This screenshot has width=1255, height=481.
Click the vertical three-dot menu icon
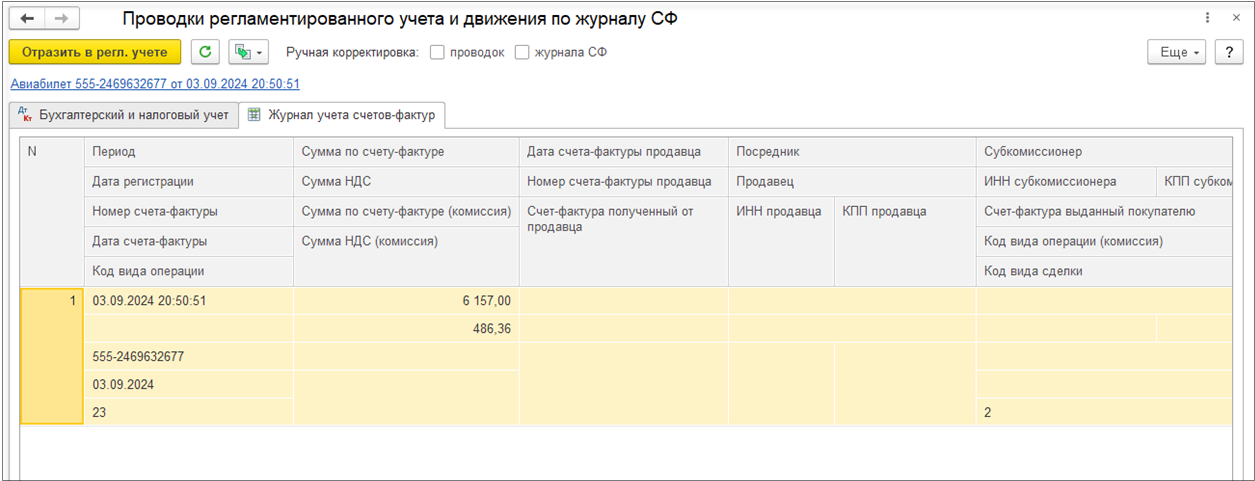pos(1208,19)
